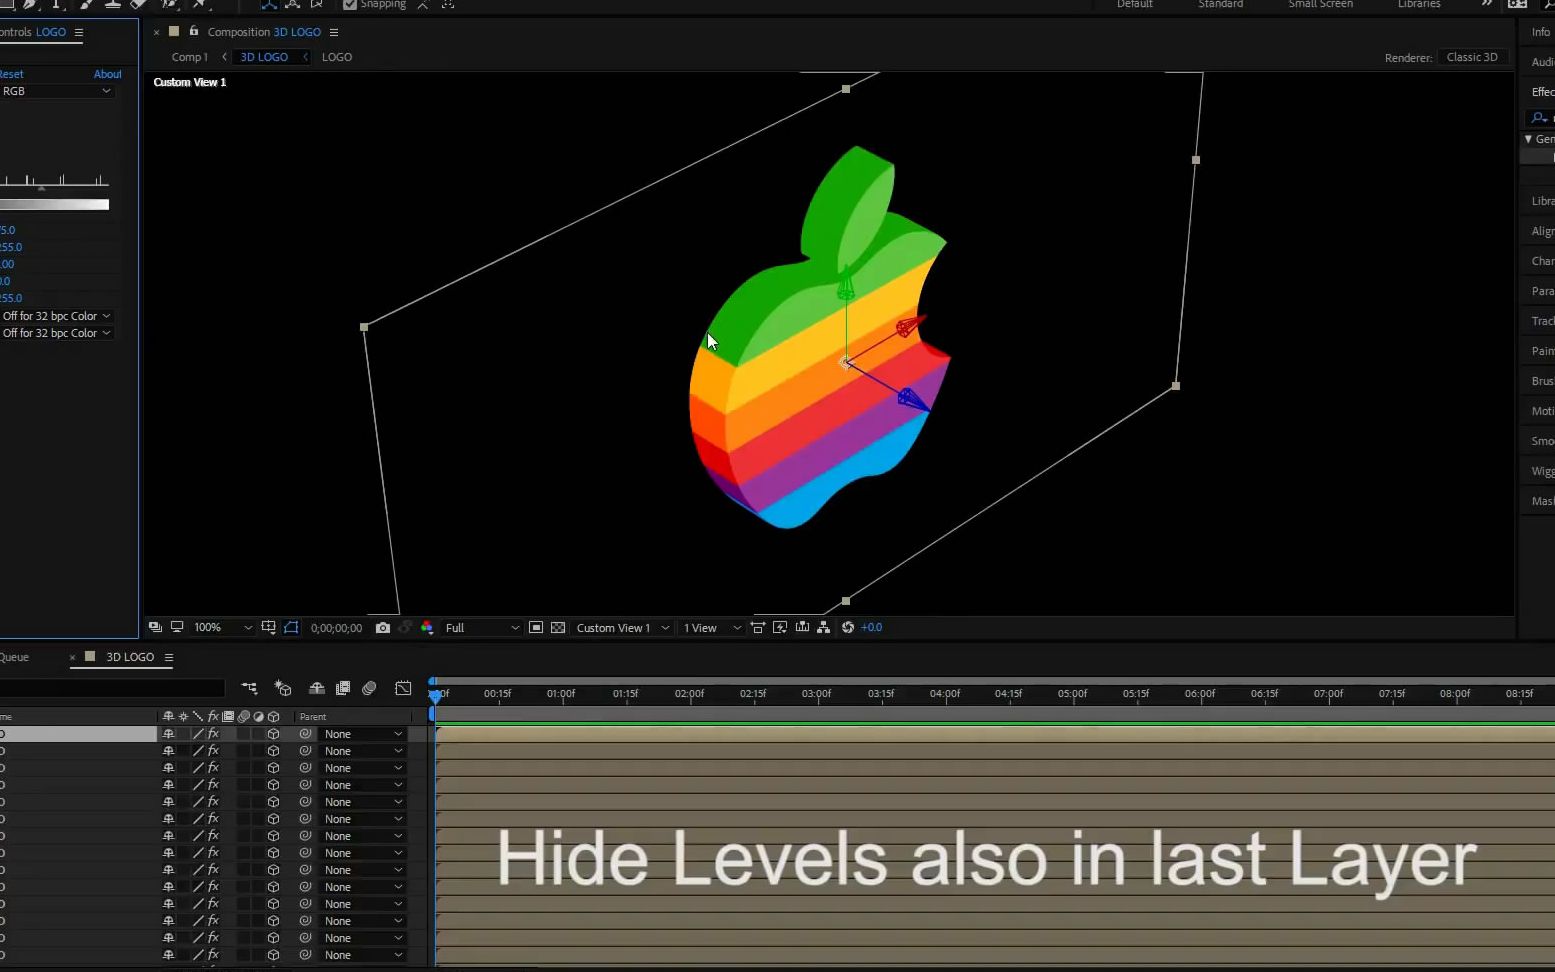1555x972 pixels.
Task: Enable Frame Blending for the composition
Action: pos(343,688)
